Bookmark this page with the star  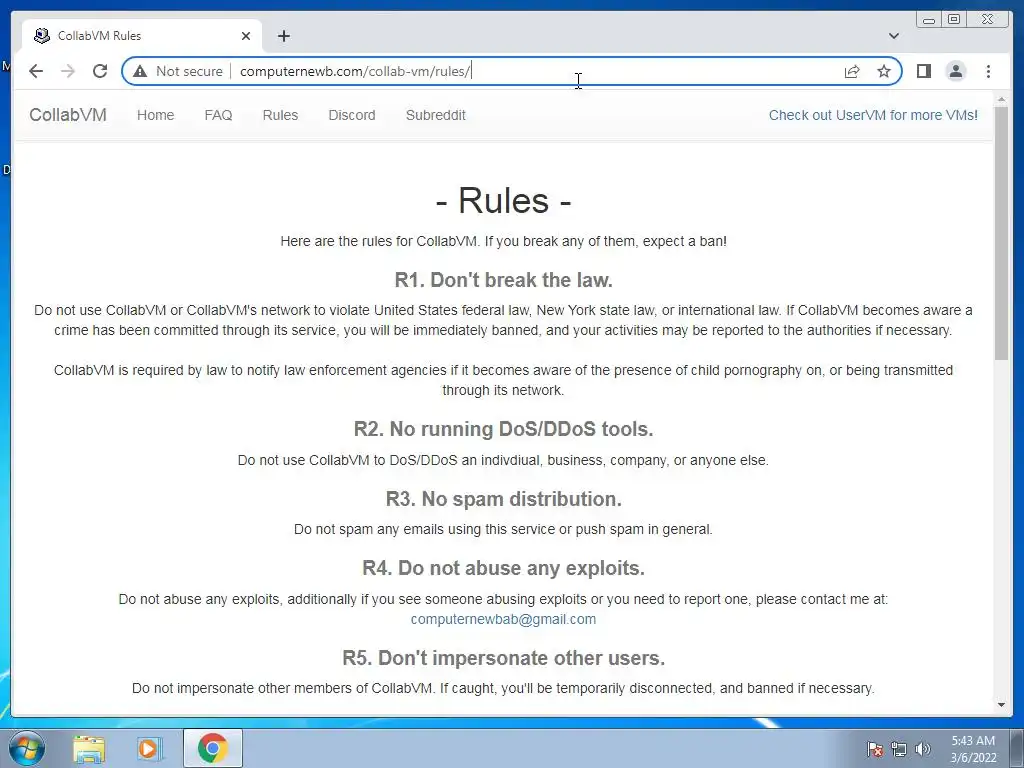(884, 71)
